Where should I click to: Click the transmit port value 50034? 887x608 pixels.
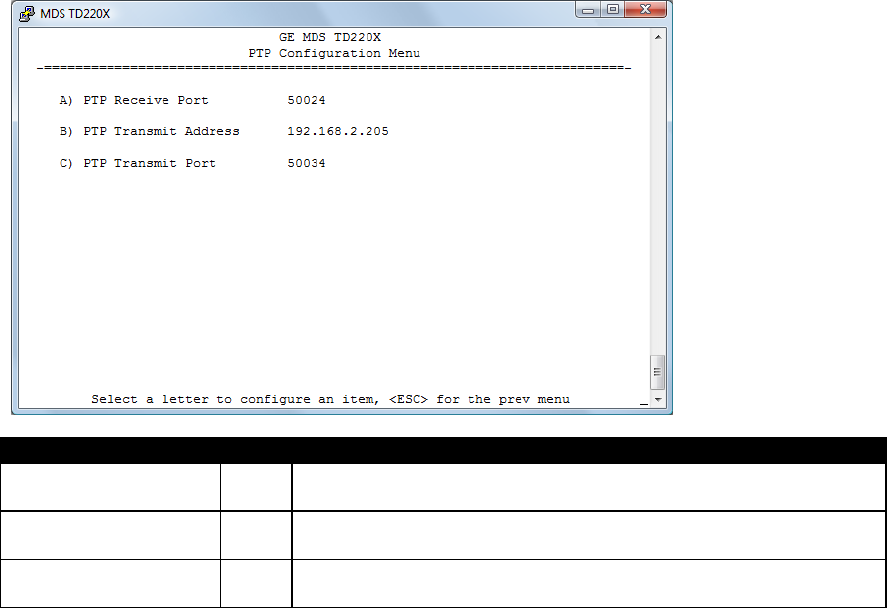pos(306,163)
